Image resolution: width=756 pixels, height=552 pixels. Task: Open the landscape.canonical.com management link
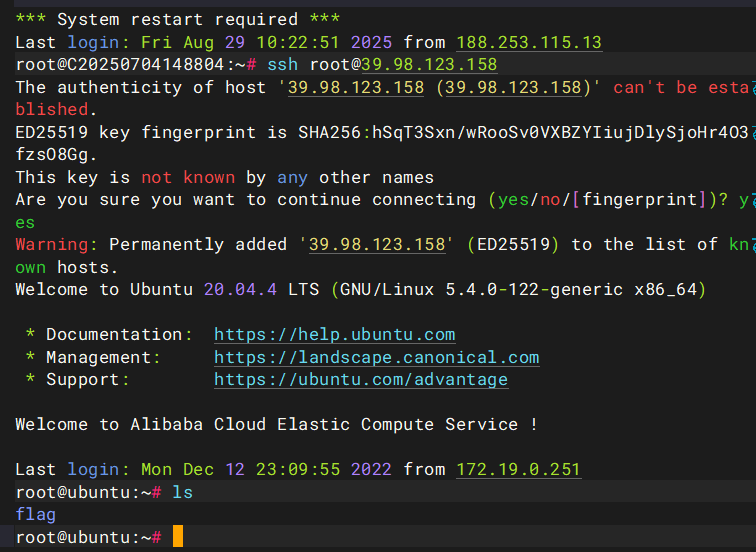[x=376, y=357]
